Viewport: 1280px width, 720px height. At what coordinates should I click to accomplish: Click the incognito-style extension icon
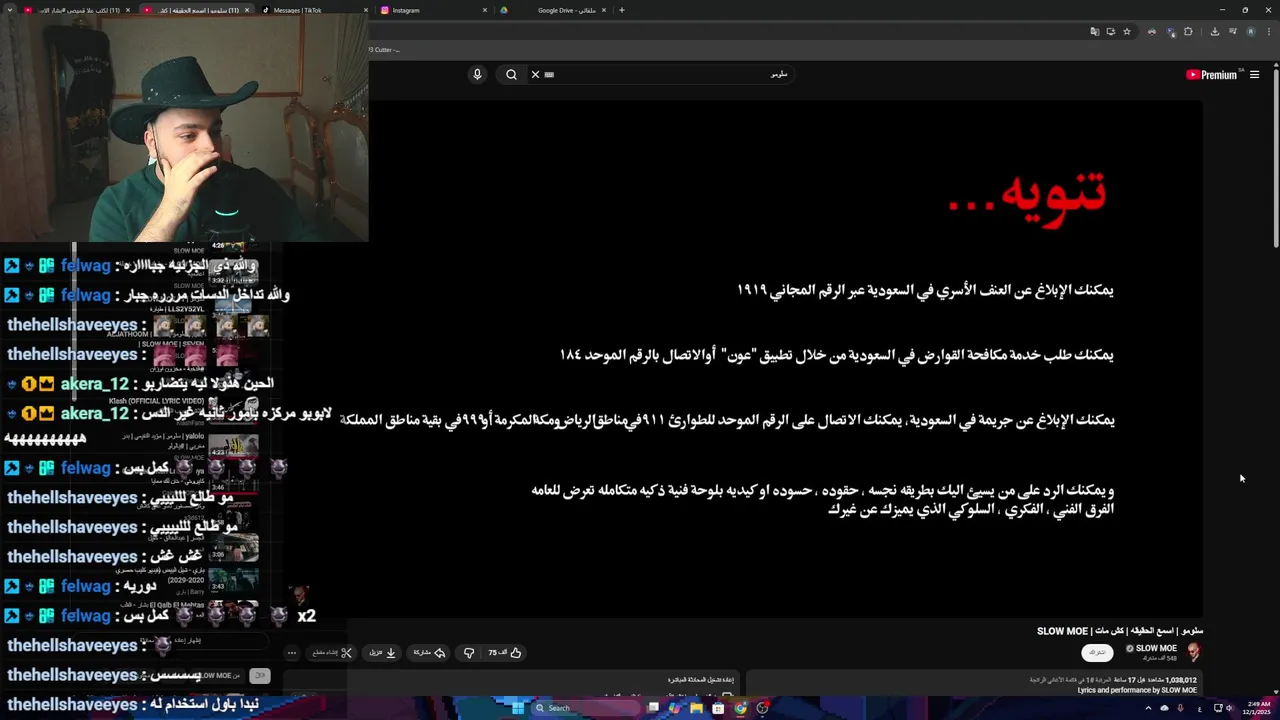click(1152, 31)
